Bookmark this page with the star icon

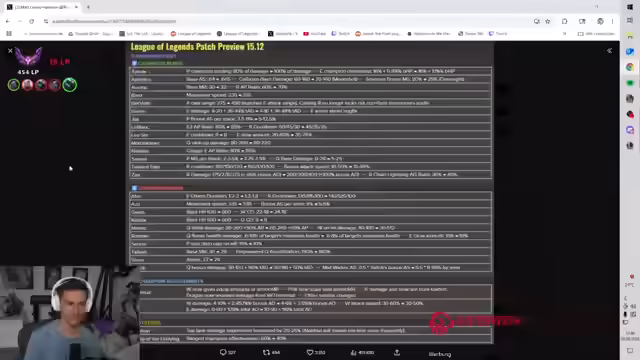click(548, 21)
